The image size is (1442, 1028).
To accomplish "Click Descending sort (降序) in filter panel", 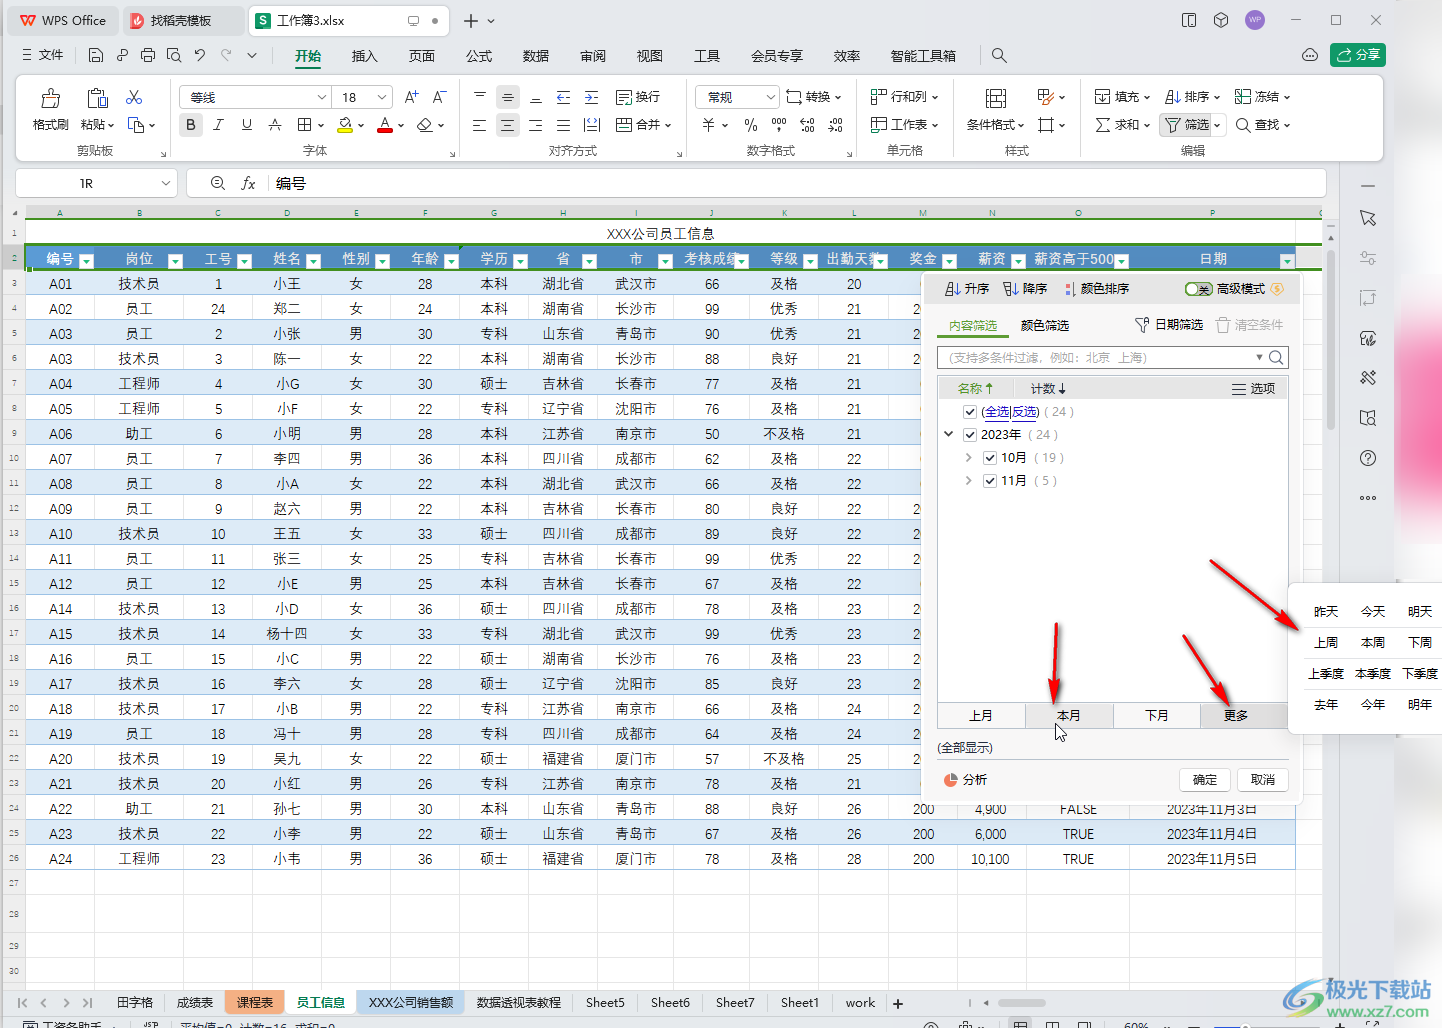I will click(1025, 289).
